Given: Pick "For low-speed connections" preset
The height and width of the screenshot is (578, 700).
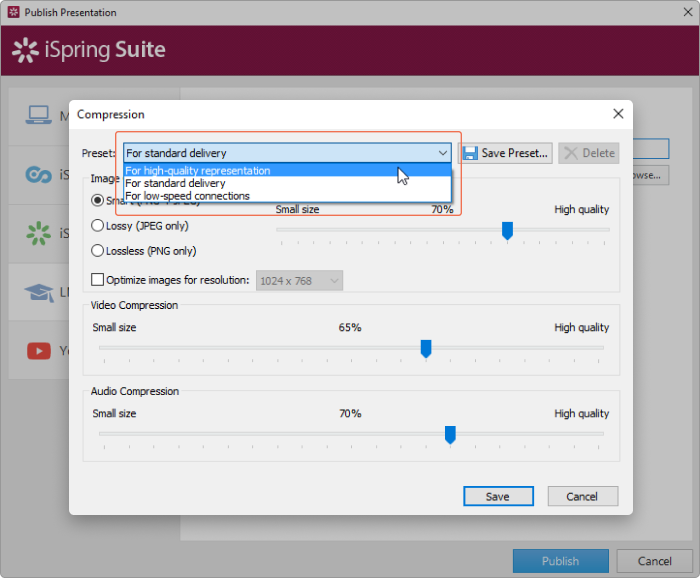Looking at the screenshot, I should click(x=287, y=195).
